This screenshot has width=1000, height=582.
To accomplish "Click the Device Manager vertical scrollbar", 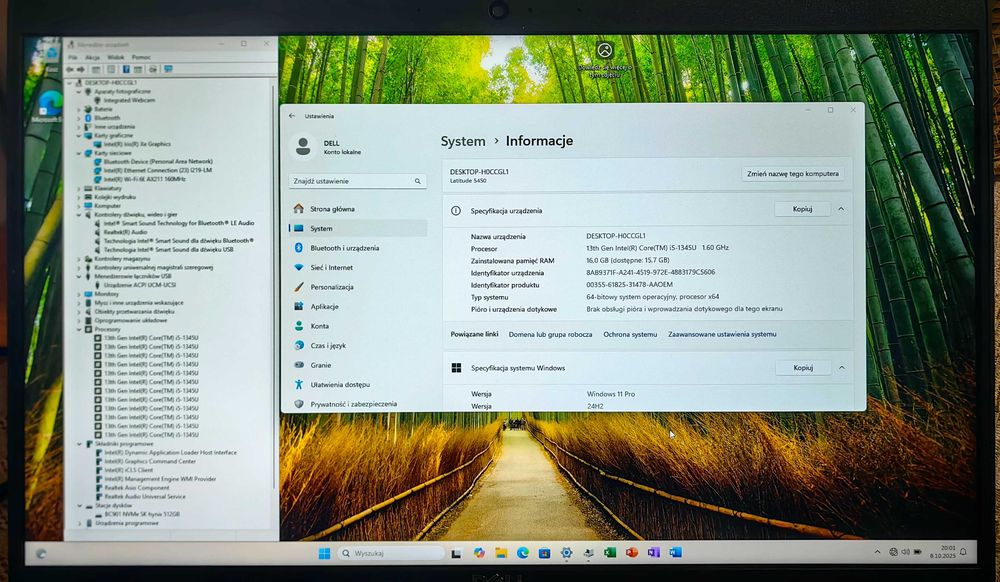I will tap(274, 287).
